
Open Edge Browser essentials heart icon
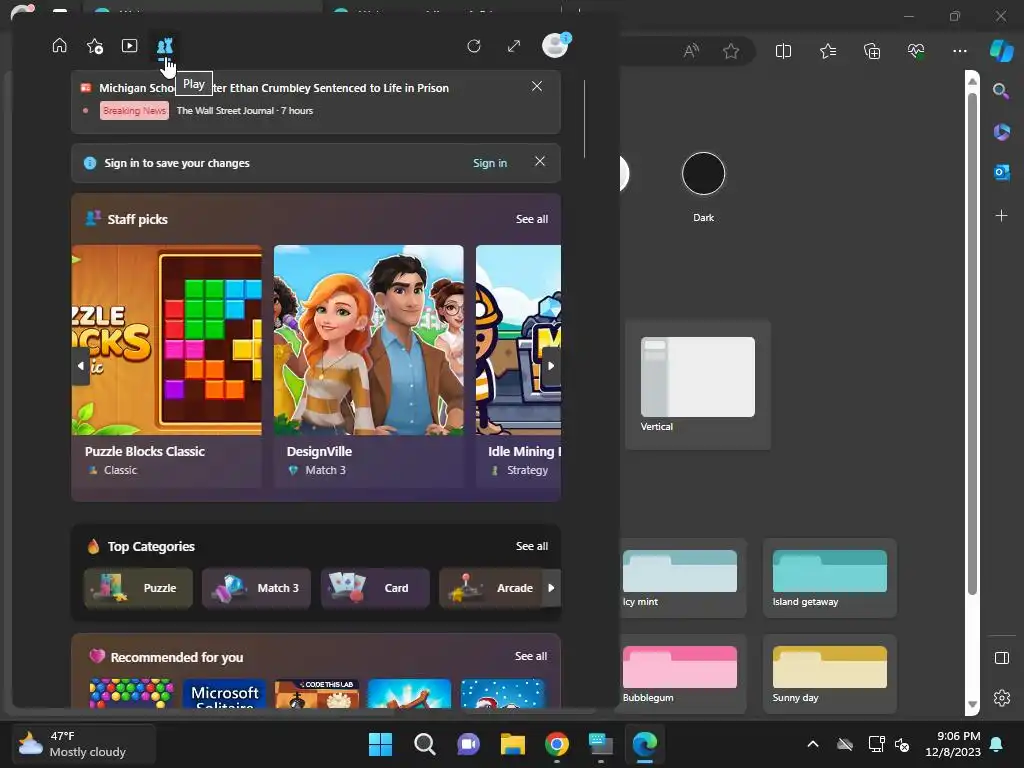916,51
